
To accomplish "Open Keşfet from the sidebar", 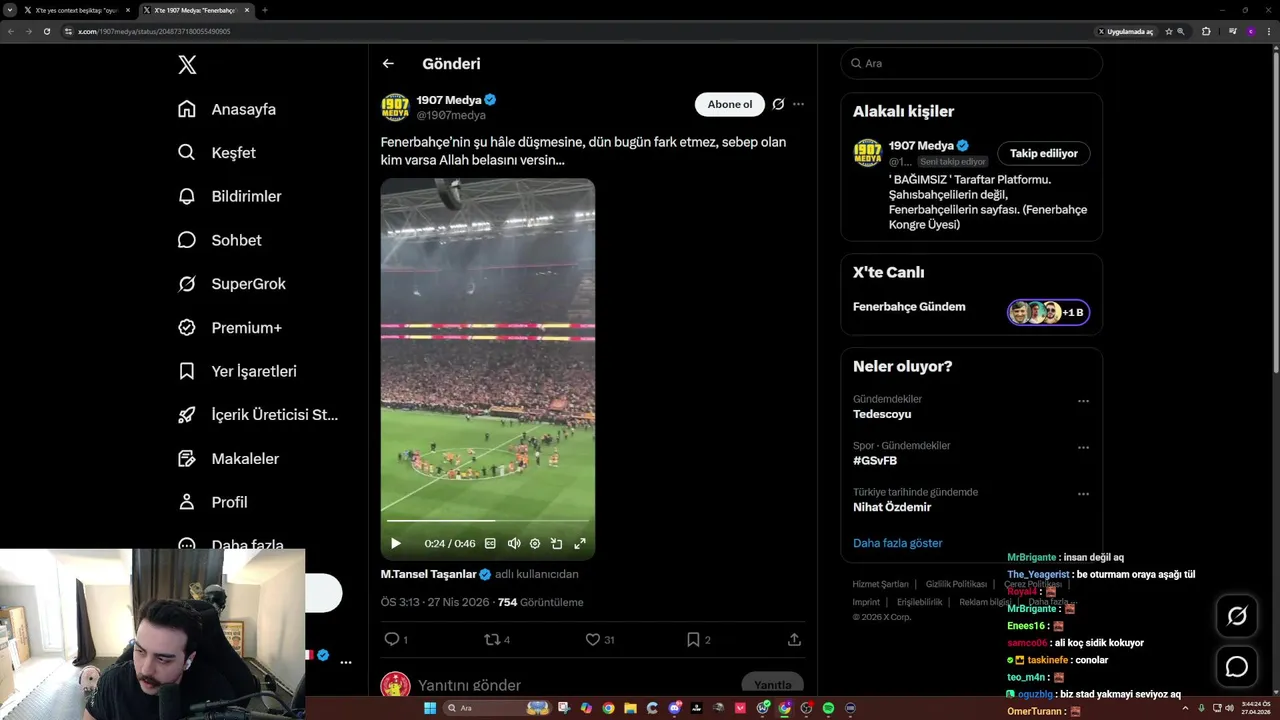I will tap(217, 153).
